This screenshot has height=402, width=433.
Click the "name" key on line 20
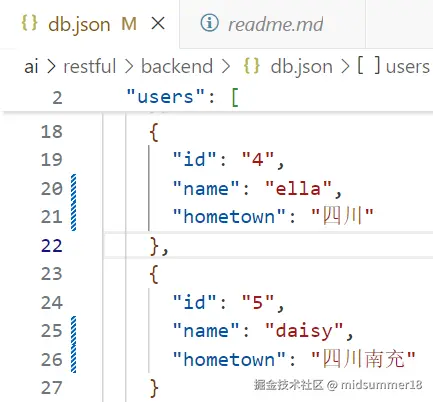pyautogui.click(x=206, y=189)
